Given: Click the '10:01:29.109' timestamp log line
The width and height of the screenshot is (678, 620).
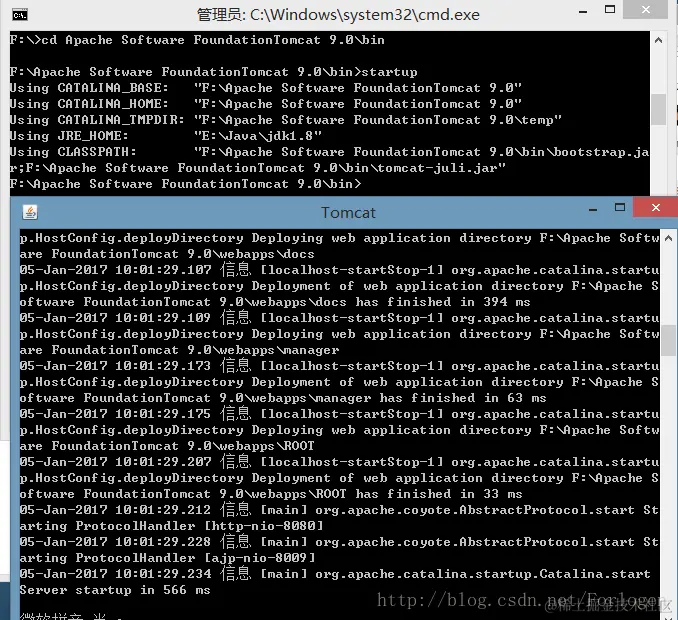Looking at the screenshot, I should click(x=339, y=318).
